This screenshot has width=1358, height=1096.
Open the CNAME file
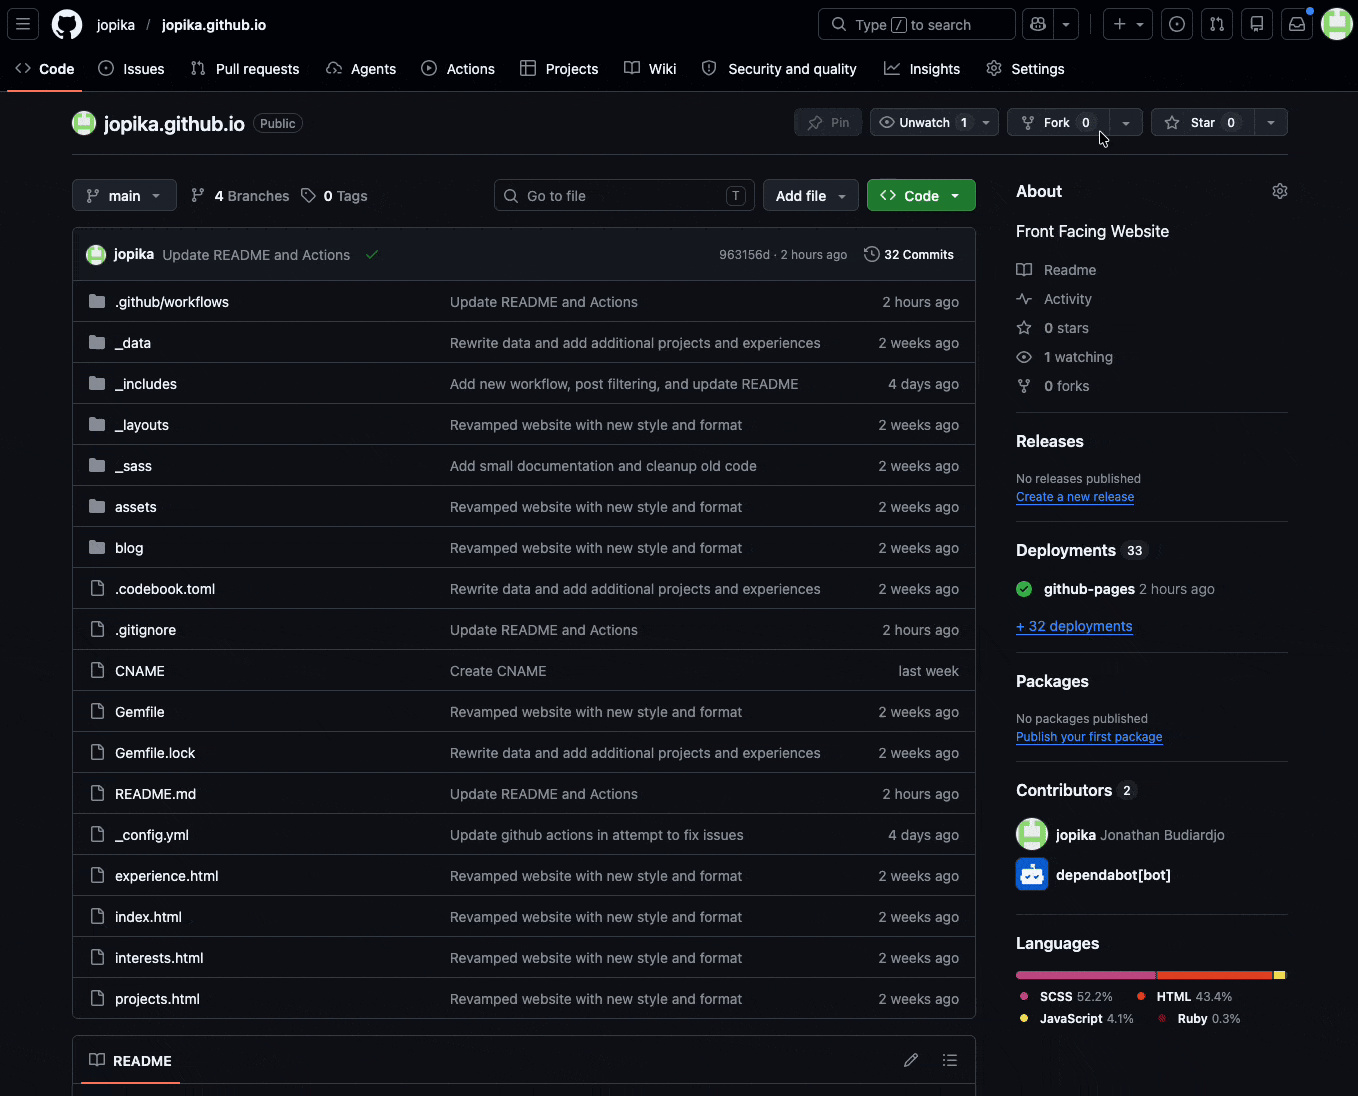pos(140,671)
